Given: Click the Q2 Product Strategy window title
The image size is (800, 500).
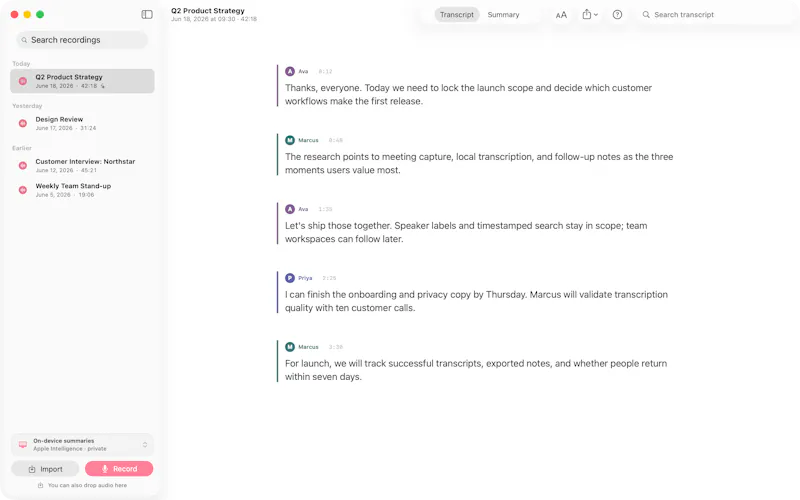Looking at the screenshot, I should pyautogui.click(x=208, y=11).
